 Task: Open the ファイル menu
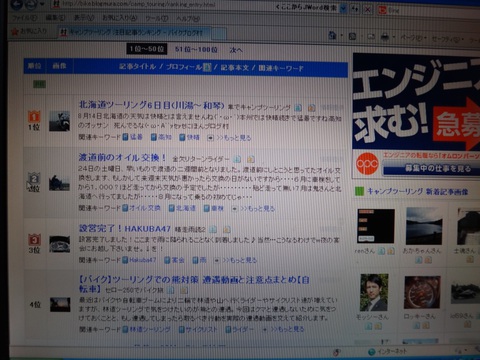(x=24, y=18)
